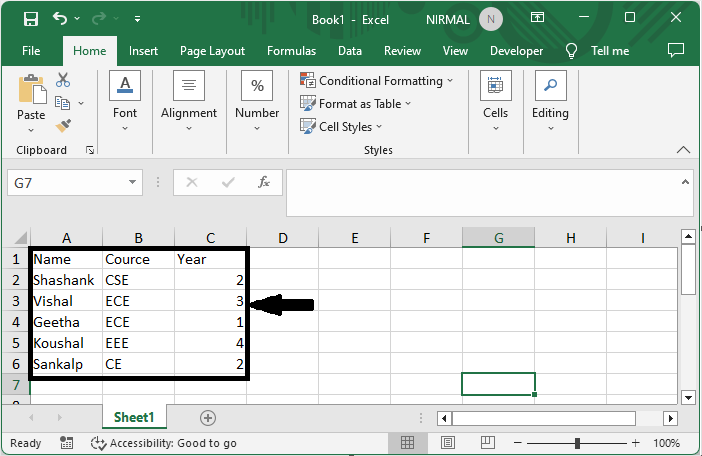Open the Name Box dropdown arrow
Viewport: 702px width, 456px height.
(132, 182)
